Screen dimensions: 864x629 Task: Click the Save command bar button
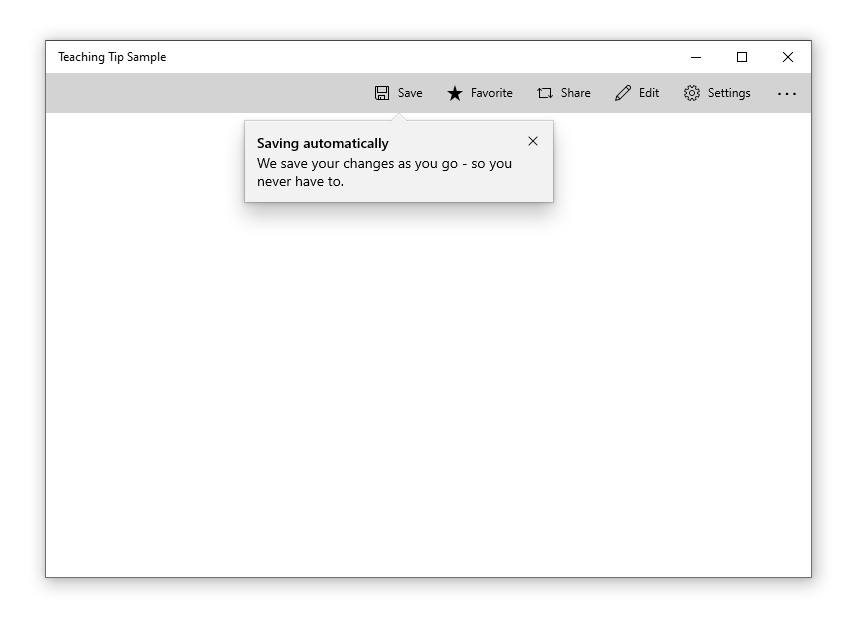click(398, 93)
